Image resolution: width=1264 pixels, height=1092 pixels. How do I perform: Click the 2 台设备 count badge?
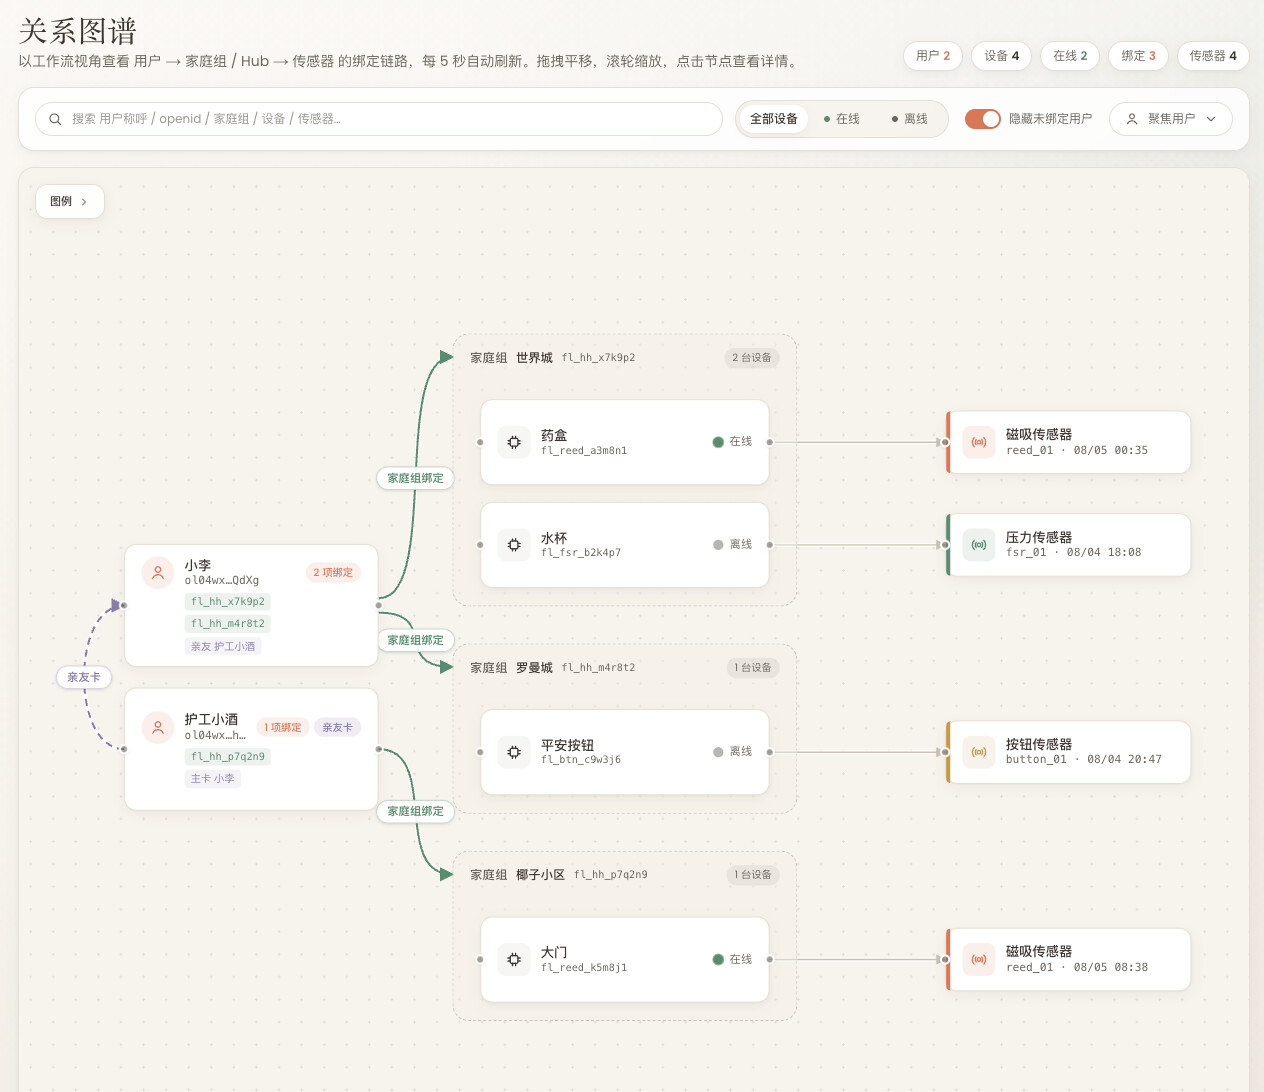point(752,358)
